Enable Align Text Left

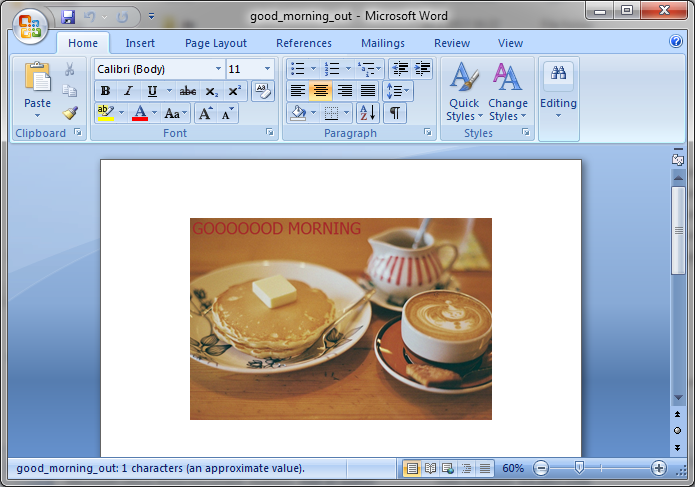tap(297, 91)
